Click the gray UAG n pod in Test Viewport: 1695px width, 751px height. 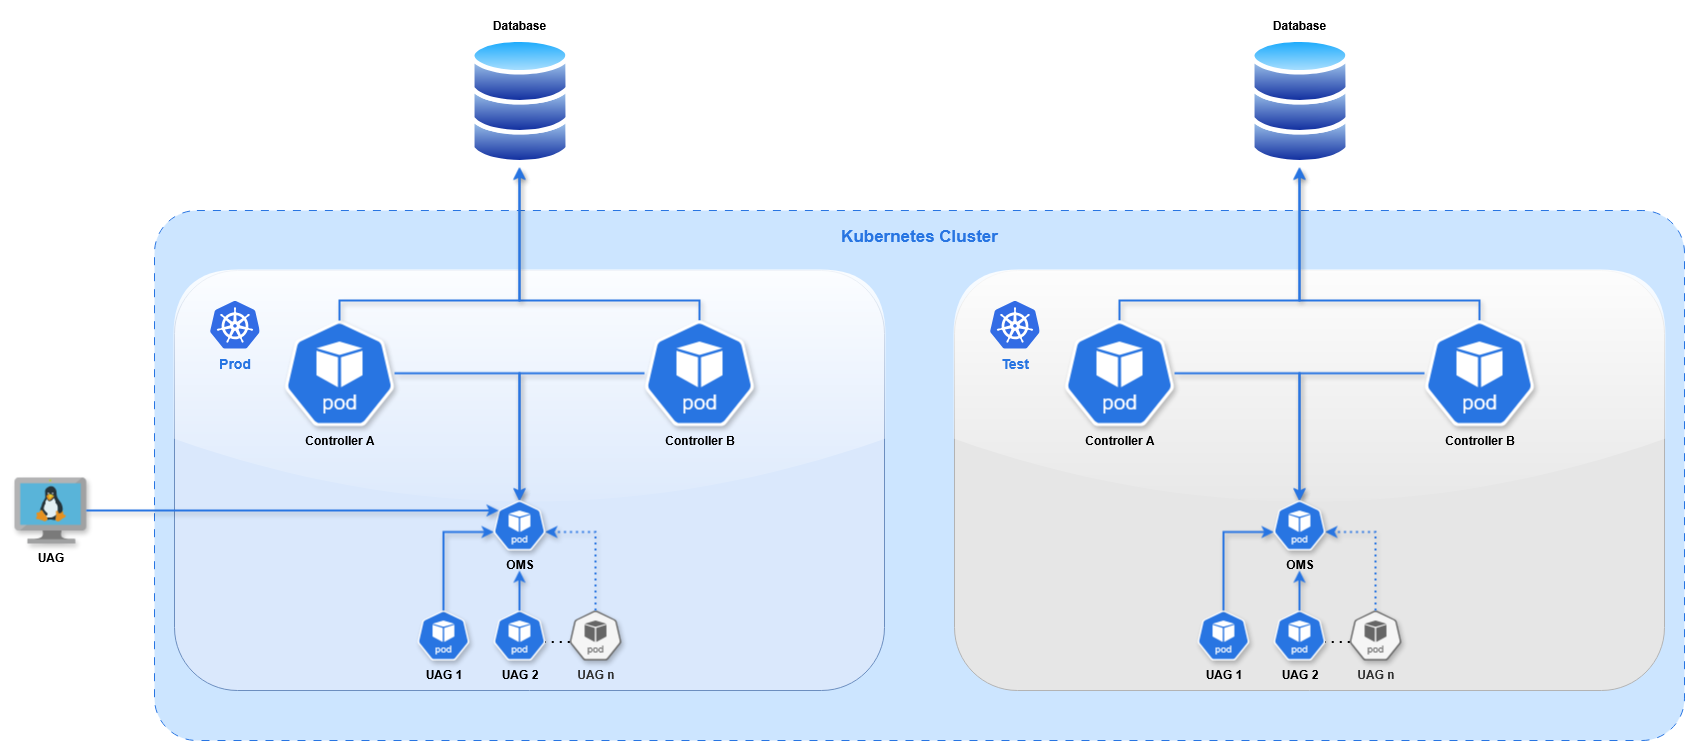[1375, 636]
